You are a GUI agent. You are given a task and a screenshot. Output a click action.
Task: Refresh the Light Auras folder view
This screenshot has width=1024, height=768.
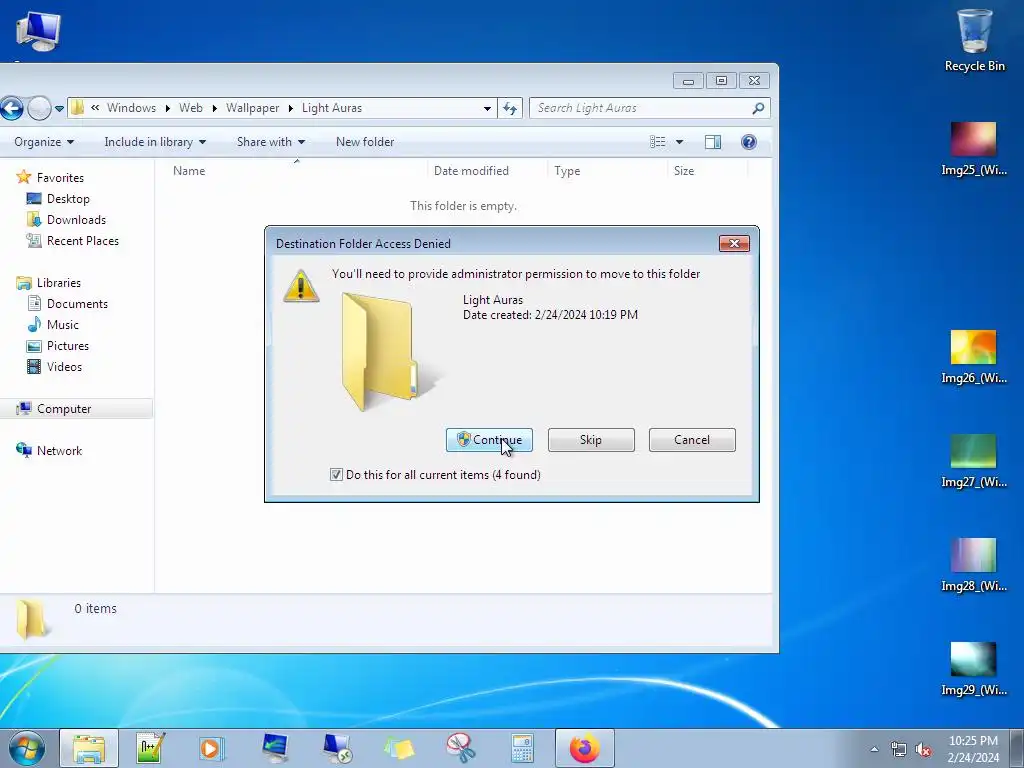pos(510,108)
